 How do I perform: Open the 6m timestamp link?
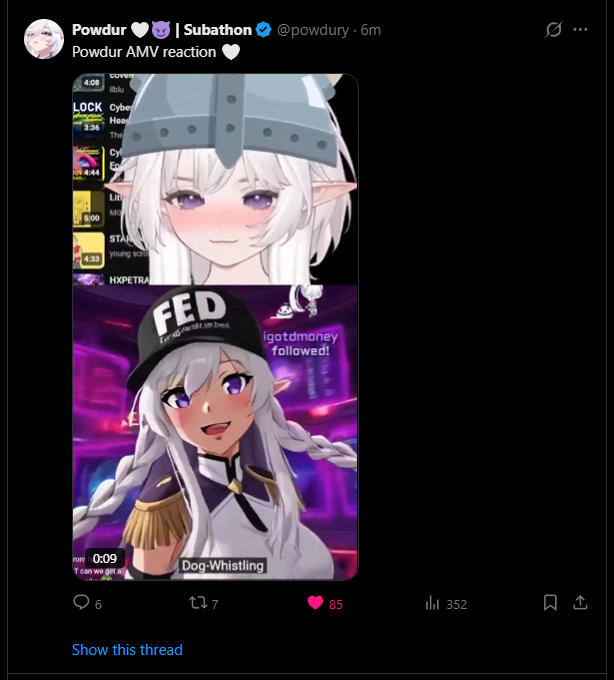pos(371,30)
